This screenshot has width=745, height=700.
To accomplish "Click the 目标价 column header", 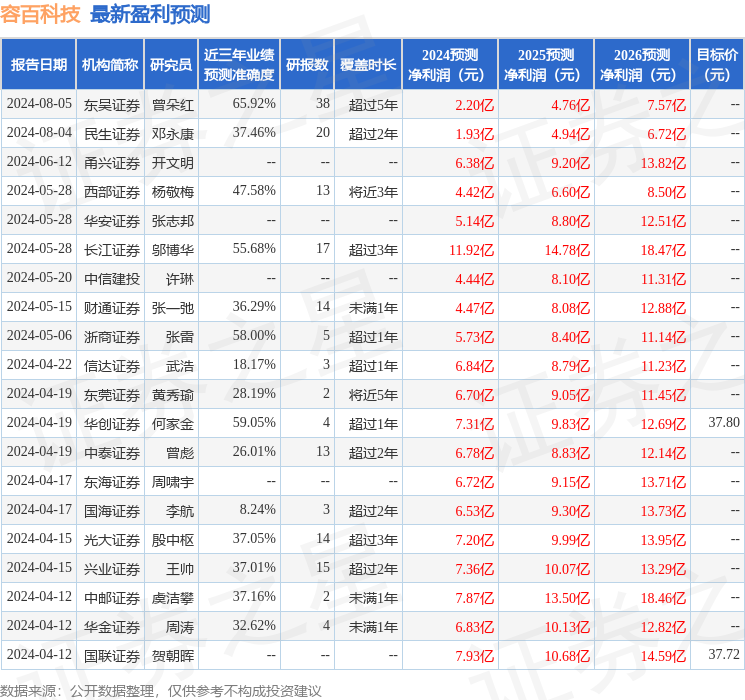I will click(x=716, y=64).
